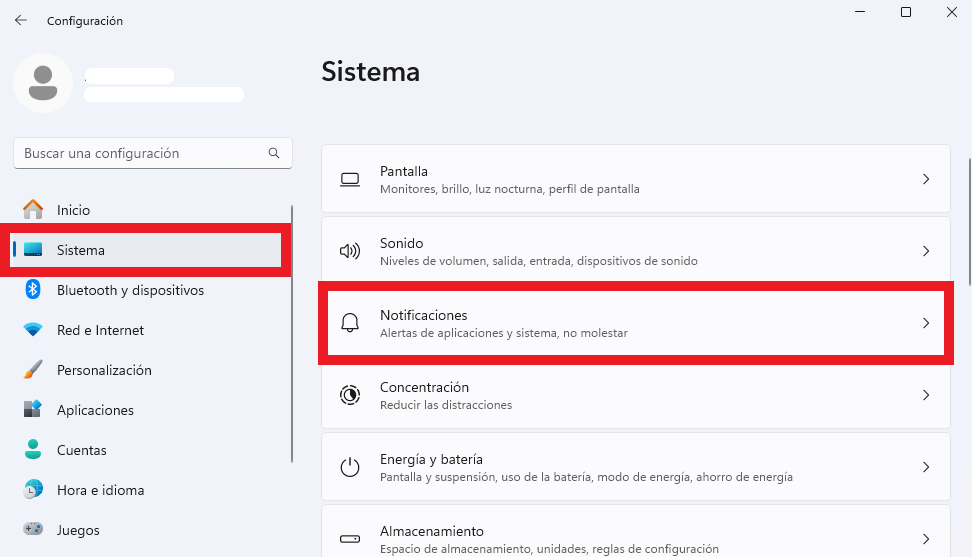Open Personalización paintbrush icon

click(33, 370)
